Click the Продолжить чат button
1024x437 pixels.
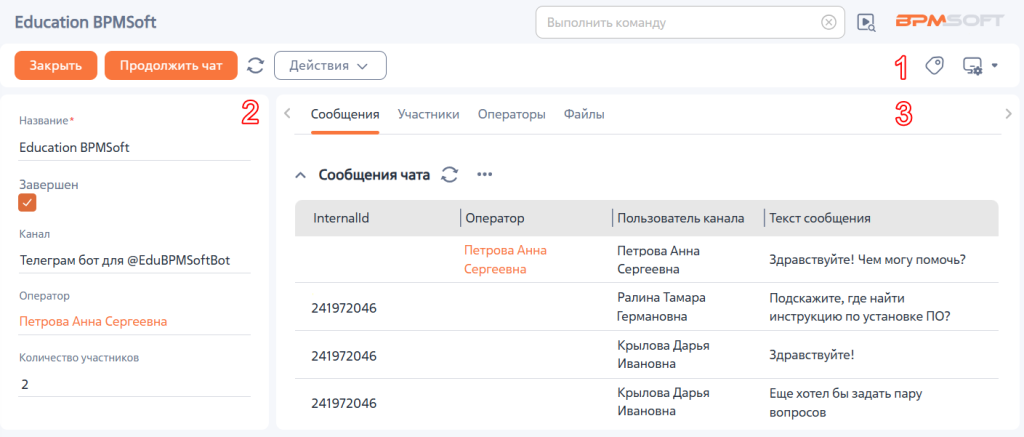[171, 65]
